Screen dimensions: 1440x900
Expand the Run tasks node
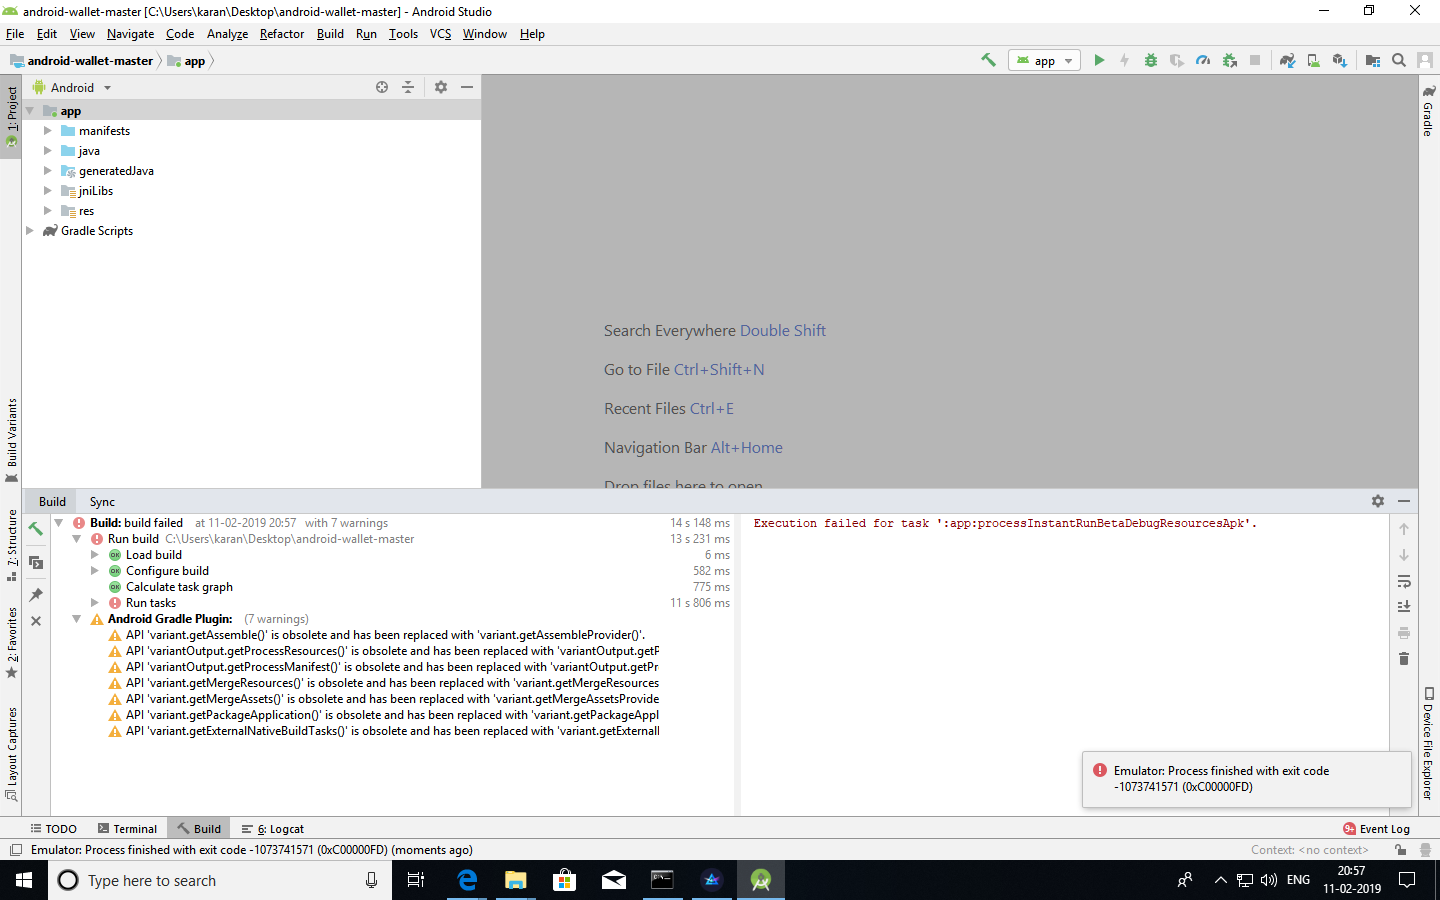[95, 603]
